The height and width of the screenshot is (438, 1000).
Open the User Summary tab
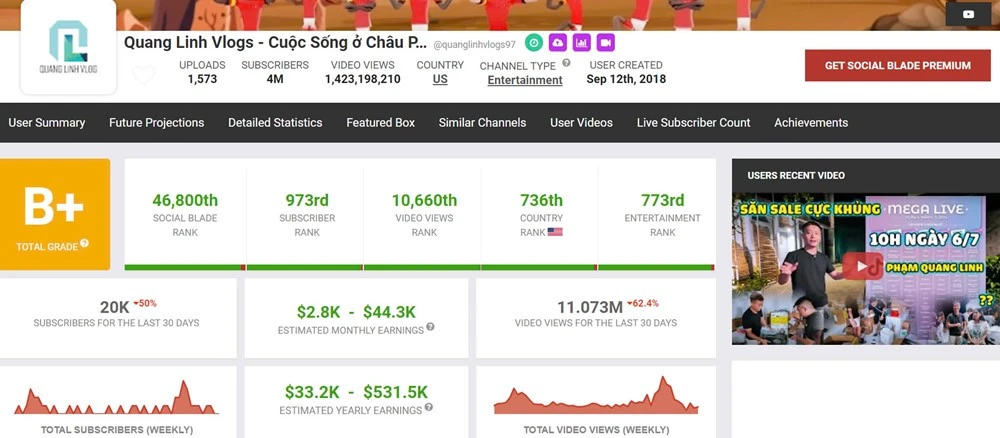click(47, 122)
